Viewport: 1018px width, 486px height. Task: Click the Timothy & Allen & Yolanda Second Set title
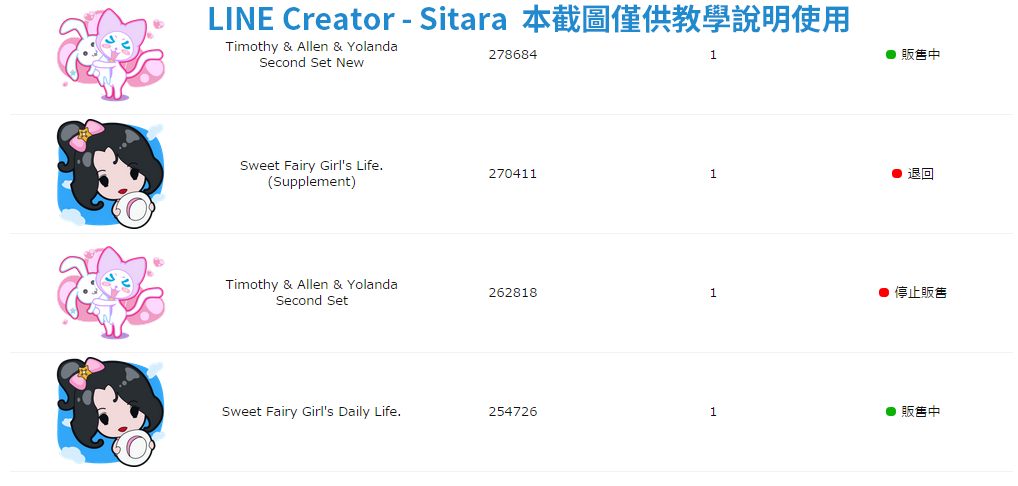[x=312, y=293]
